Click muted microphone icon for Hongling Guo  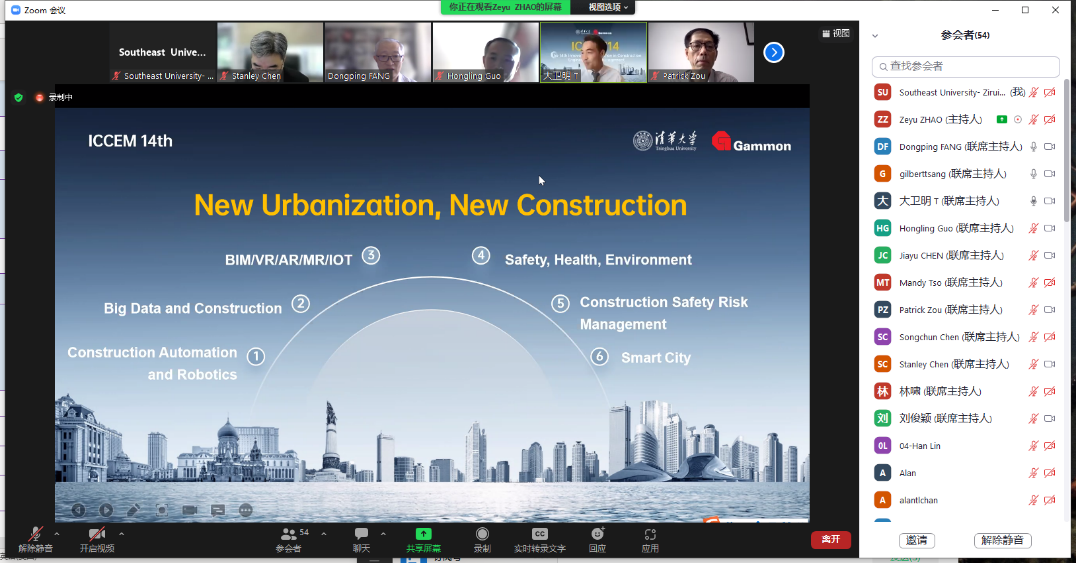point(1033,228)
